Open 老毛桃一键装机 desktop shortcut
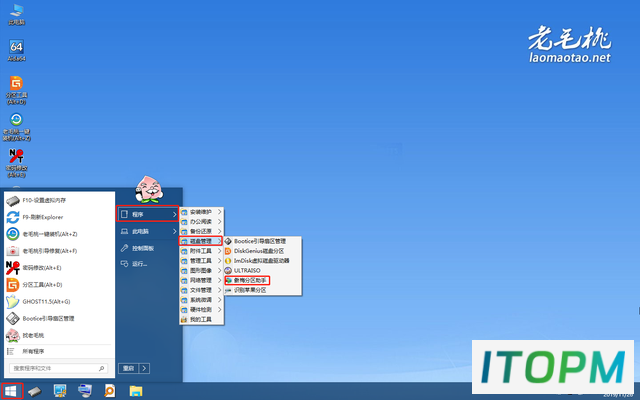This screenshot has height=400, width=640. click(16, 127)
